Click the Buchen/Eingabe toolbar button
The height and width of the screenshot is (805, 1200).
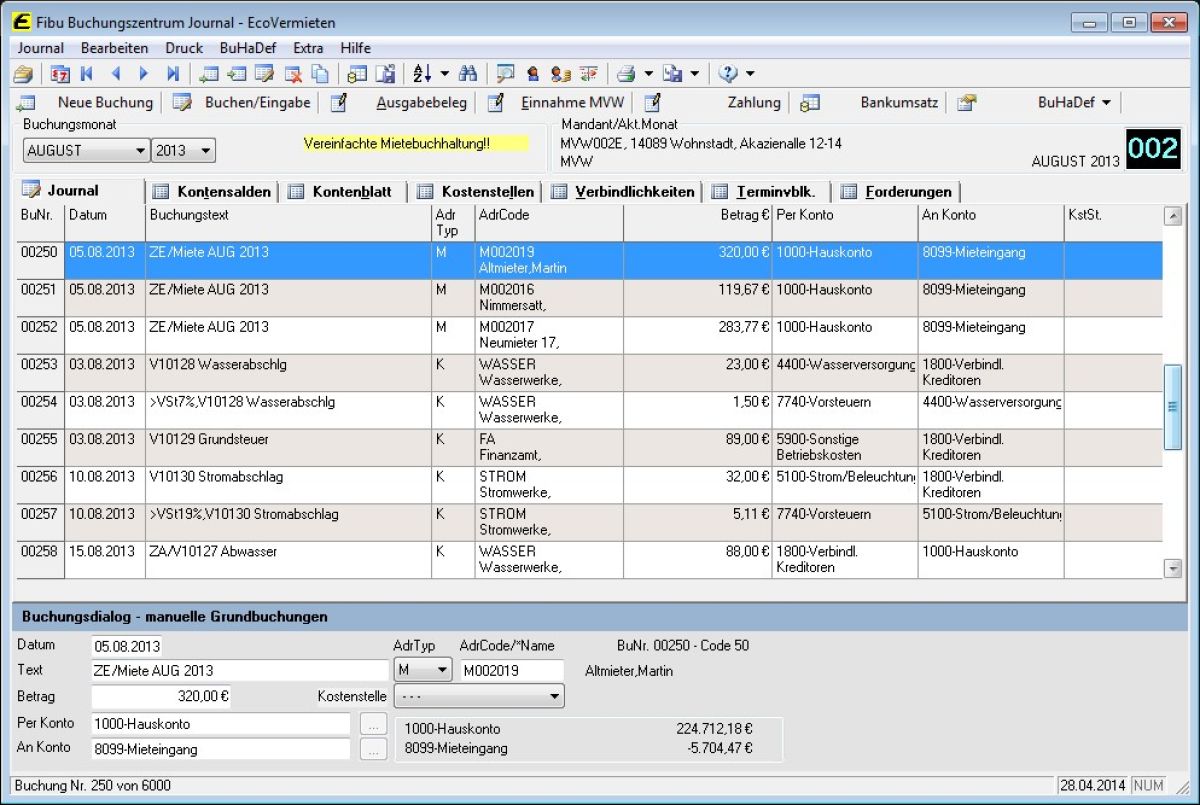pyautogui.click(x=242, y=102)
